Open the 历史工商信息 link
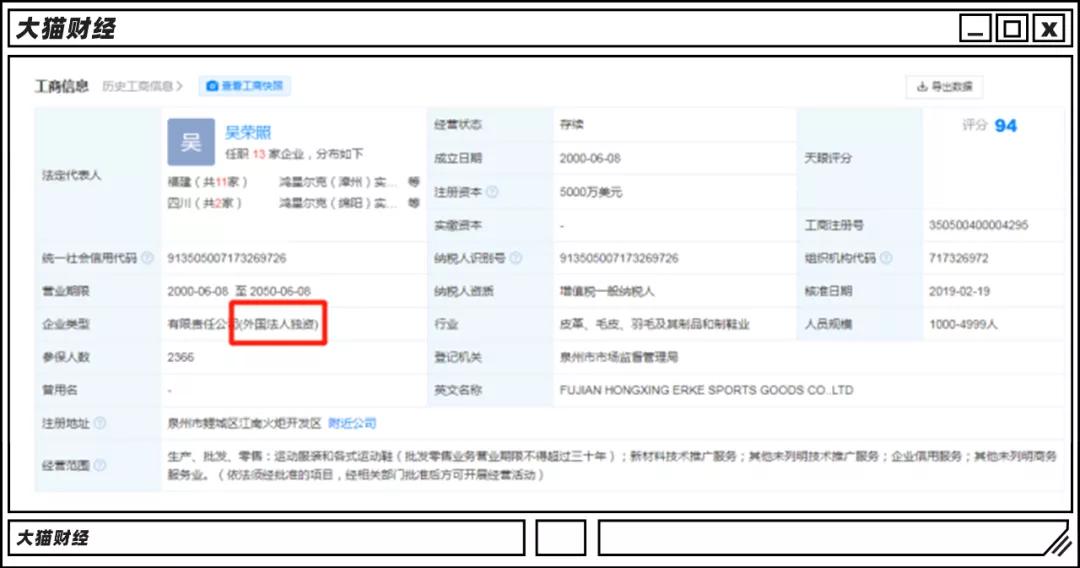 pos(143,86)
